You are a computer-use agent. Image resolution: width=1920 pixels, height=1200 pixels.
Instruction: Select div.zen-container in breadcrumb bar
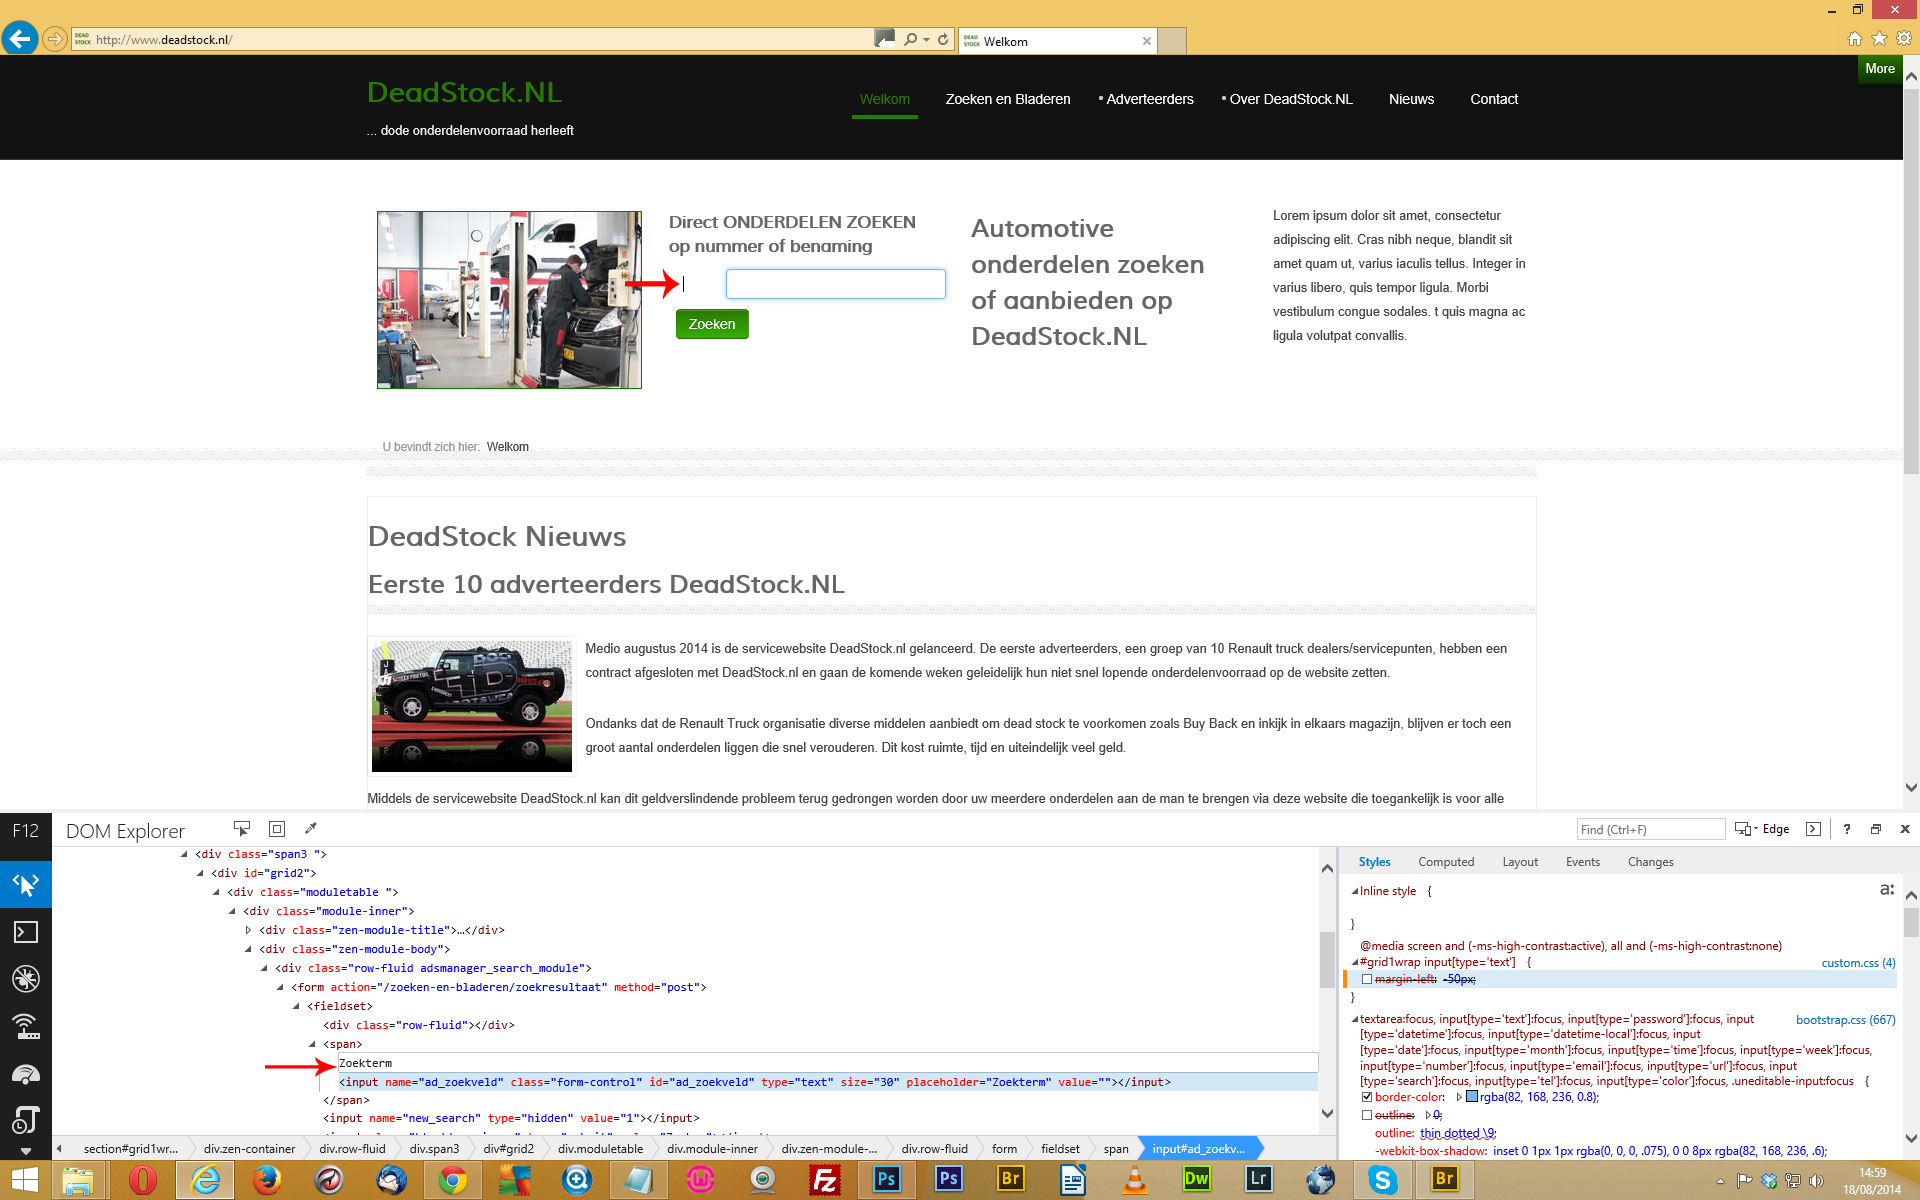(249, 1149)
